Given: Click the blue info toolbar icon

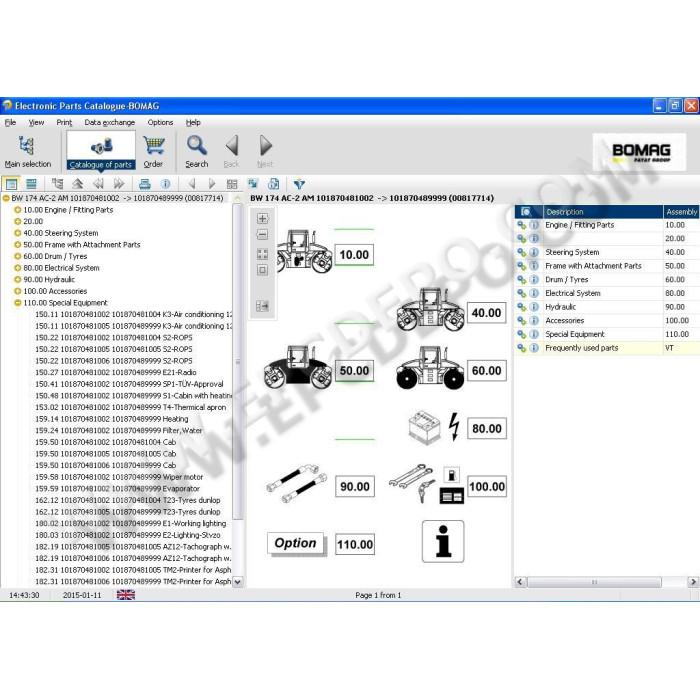Looking at the screenshot, I should pyautogui.click(x=165, y=183).
